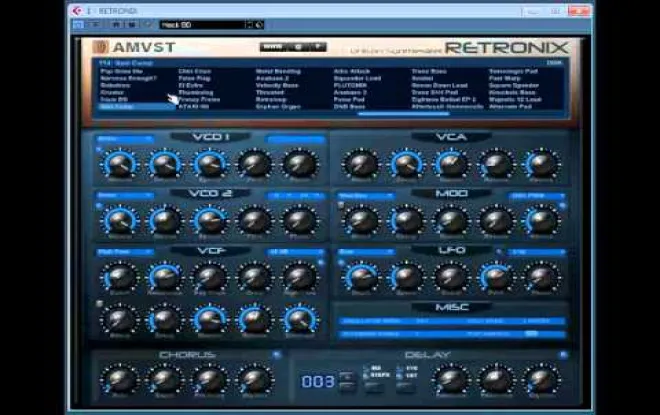Screen dimensions: 660x415
Task: Select the Velocity Bass preset
Action: pos(277,85)
